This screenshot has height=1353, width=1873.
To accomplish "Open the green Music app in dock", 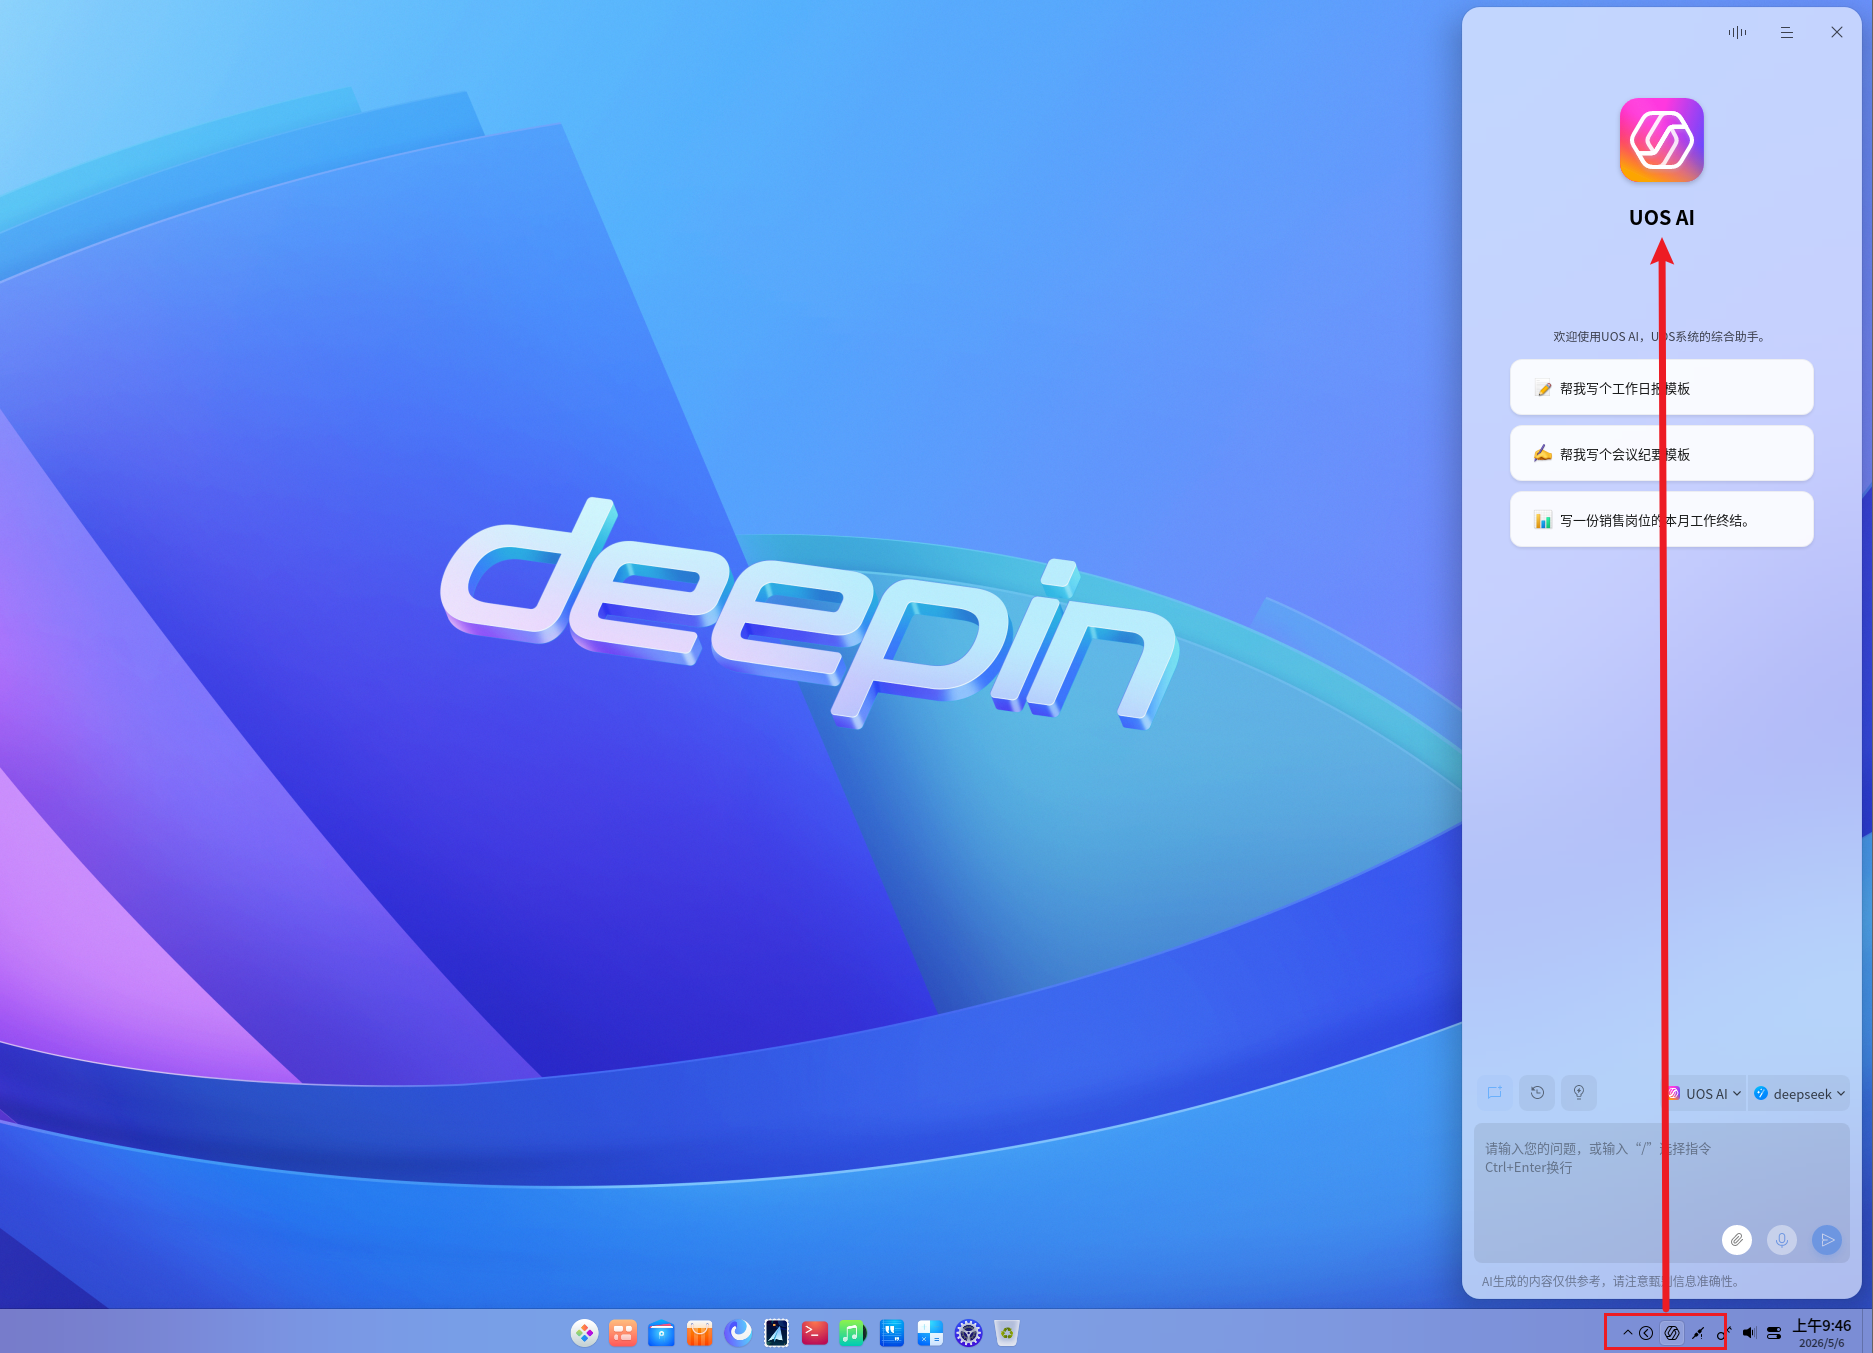I will (853, 1333).
